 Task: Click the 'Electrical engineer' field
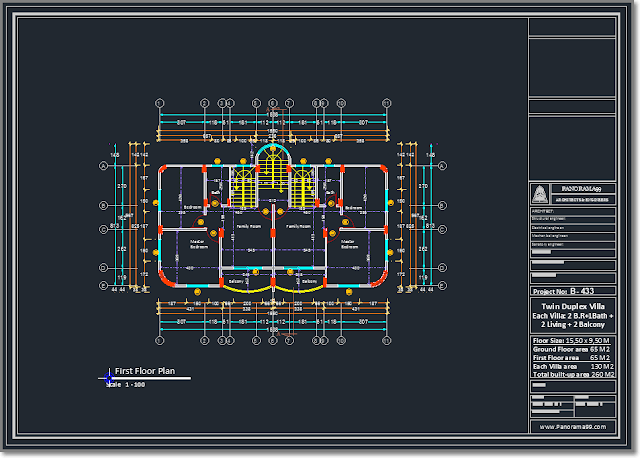click(x=573, y=228)
